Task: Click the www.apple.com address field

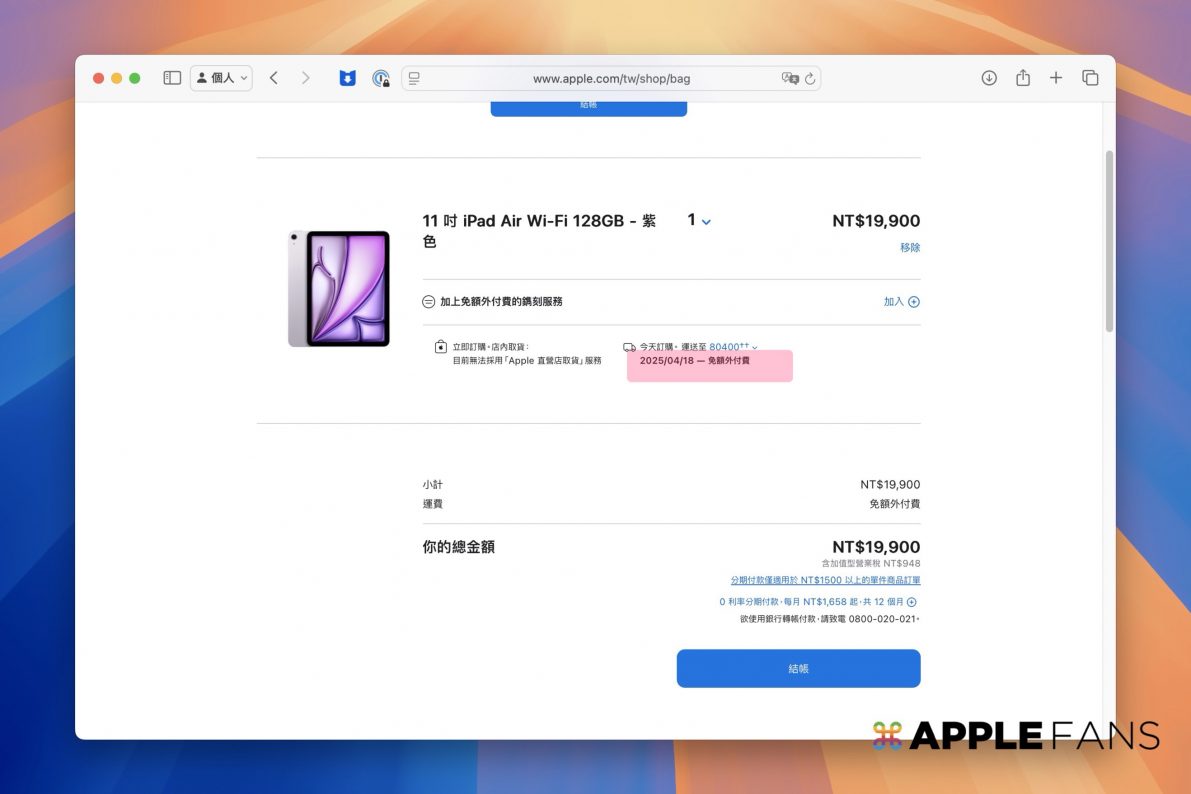Action: point(611,79)
